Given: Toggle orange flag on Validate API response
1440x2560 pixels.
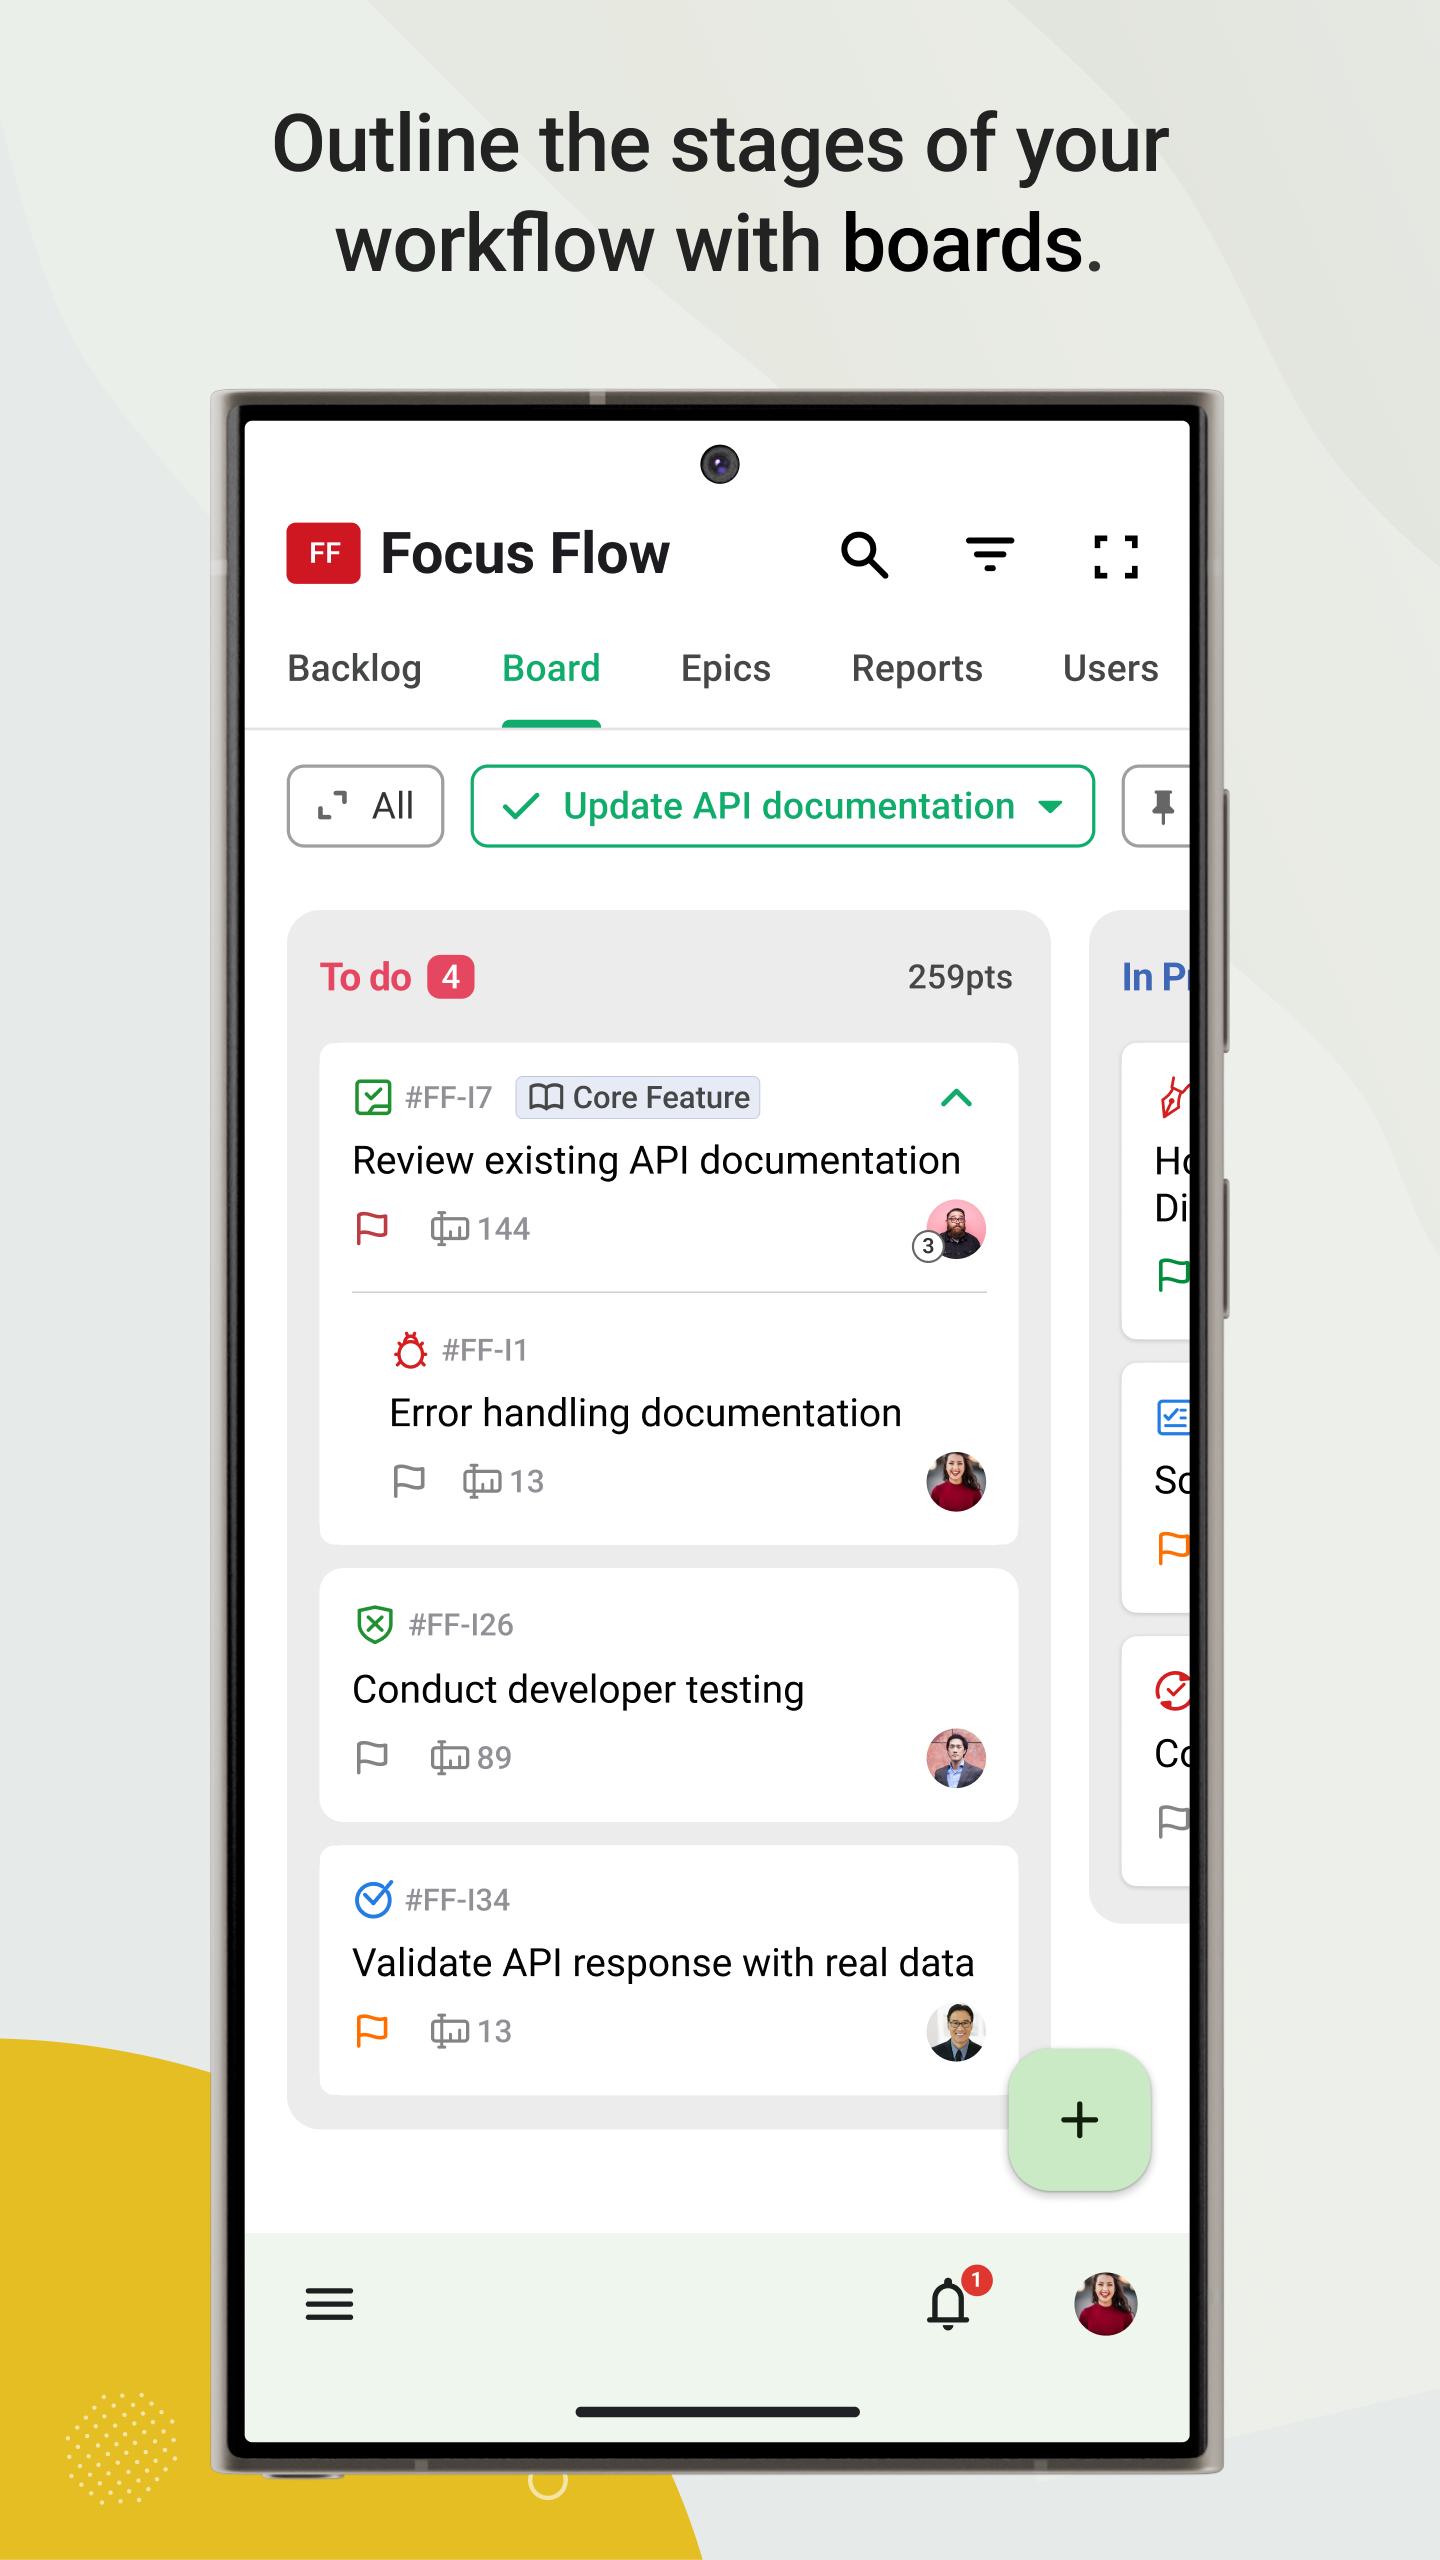Looking at the screenshot, I should [x=372, y=2030].
